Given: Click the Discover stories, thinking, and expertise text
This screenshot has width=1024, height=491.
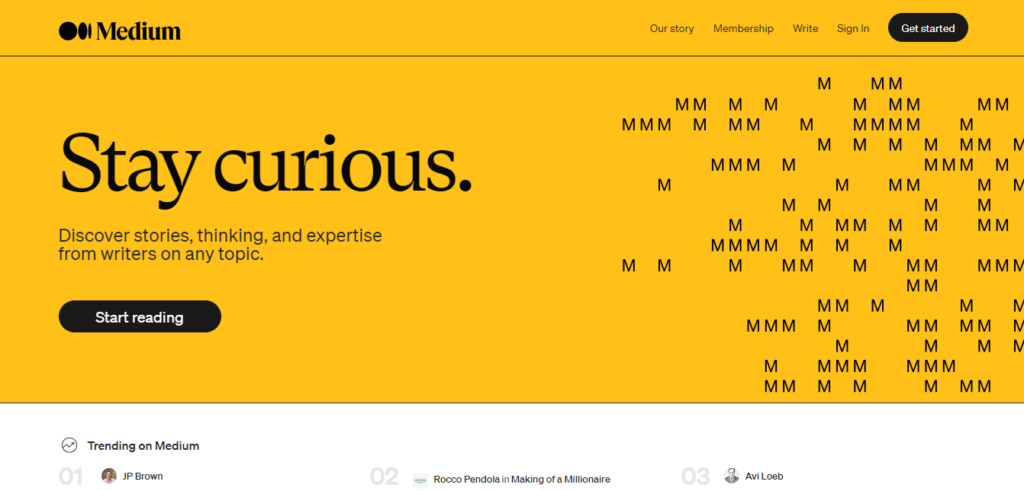Looking at the screenshot, I should point(220,244).
